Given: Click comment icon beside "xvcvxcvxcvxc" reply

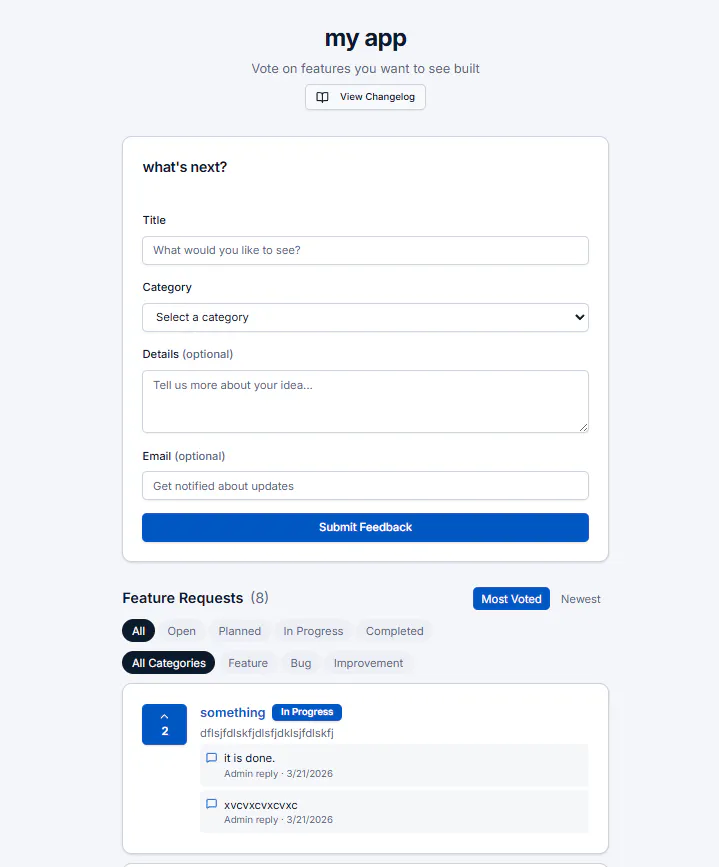Looking at the screenshot, I should [211, 803].
